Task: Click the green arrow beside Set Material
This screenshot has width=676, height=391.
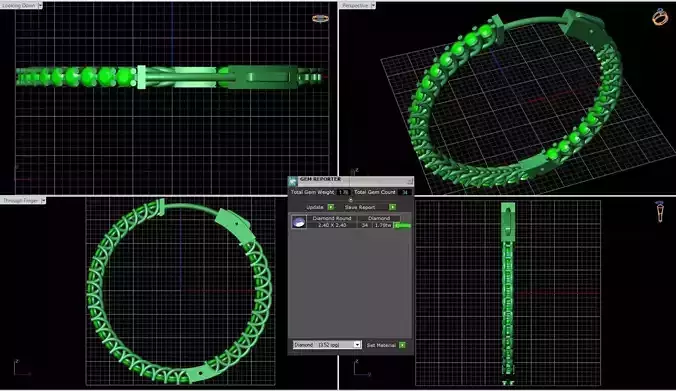Action: tap(402, 345)
